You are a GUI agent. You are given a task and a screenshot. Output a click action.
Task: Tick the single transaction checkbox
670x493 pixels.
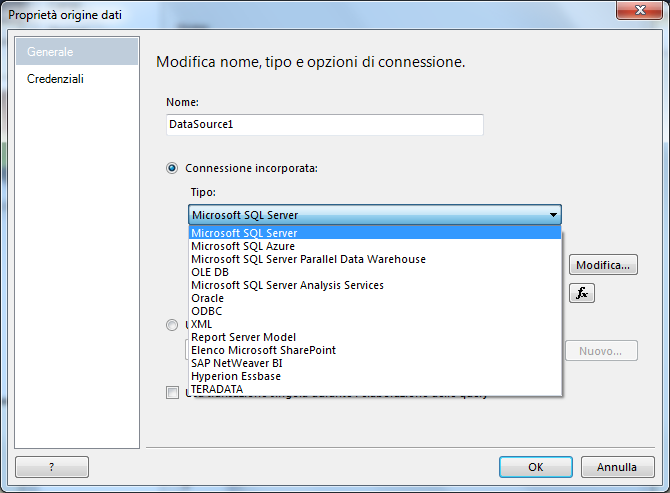(x=172, y=392)
